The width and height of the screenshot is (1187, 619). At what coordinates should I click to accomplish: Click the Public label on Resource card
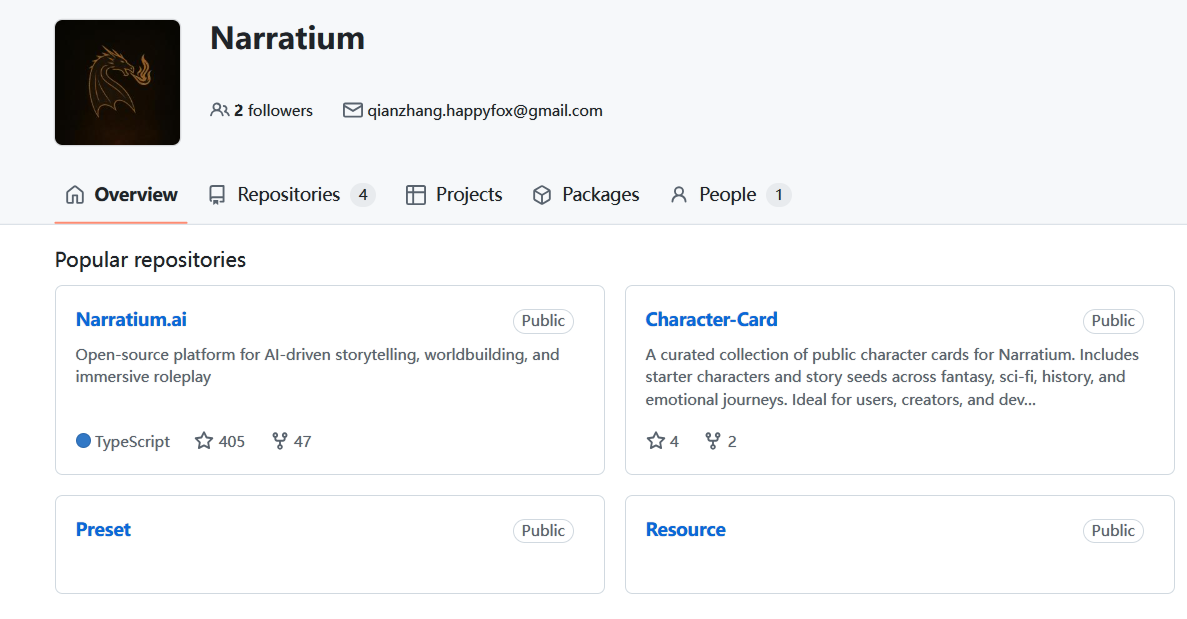(x=1114, y=530)
